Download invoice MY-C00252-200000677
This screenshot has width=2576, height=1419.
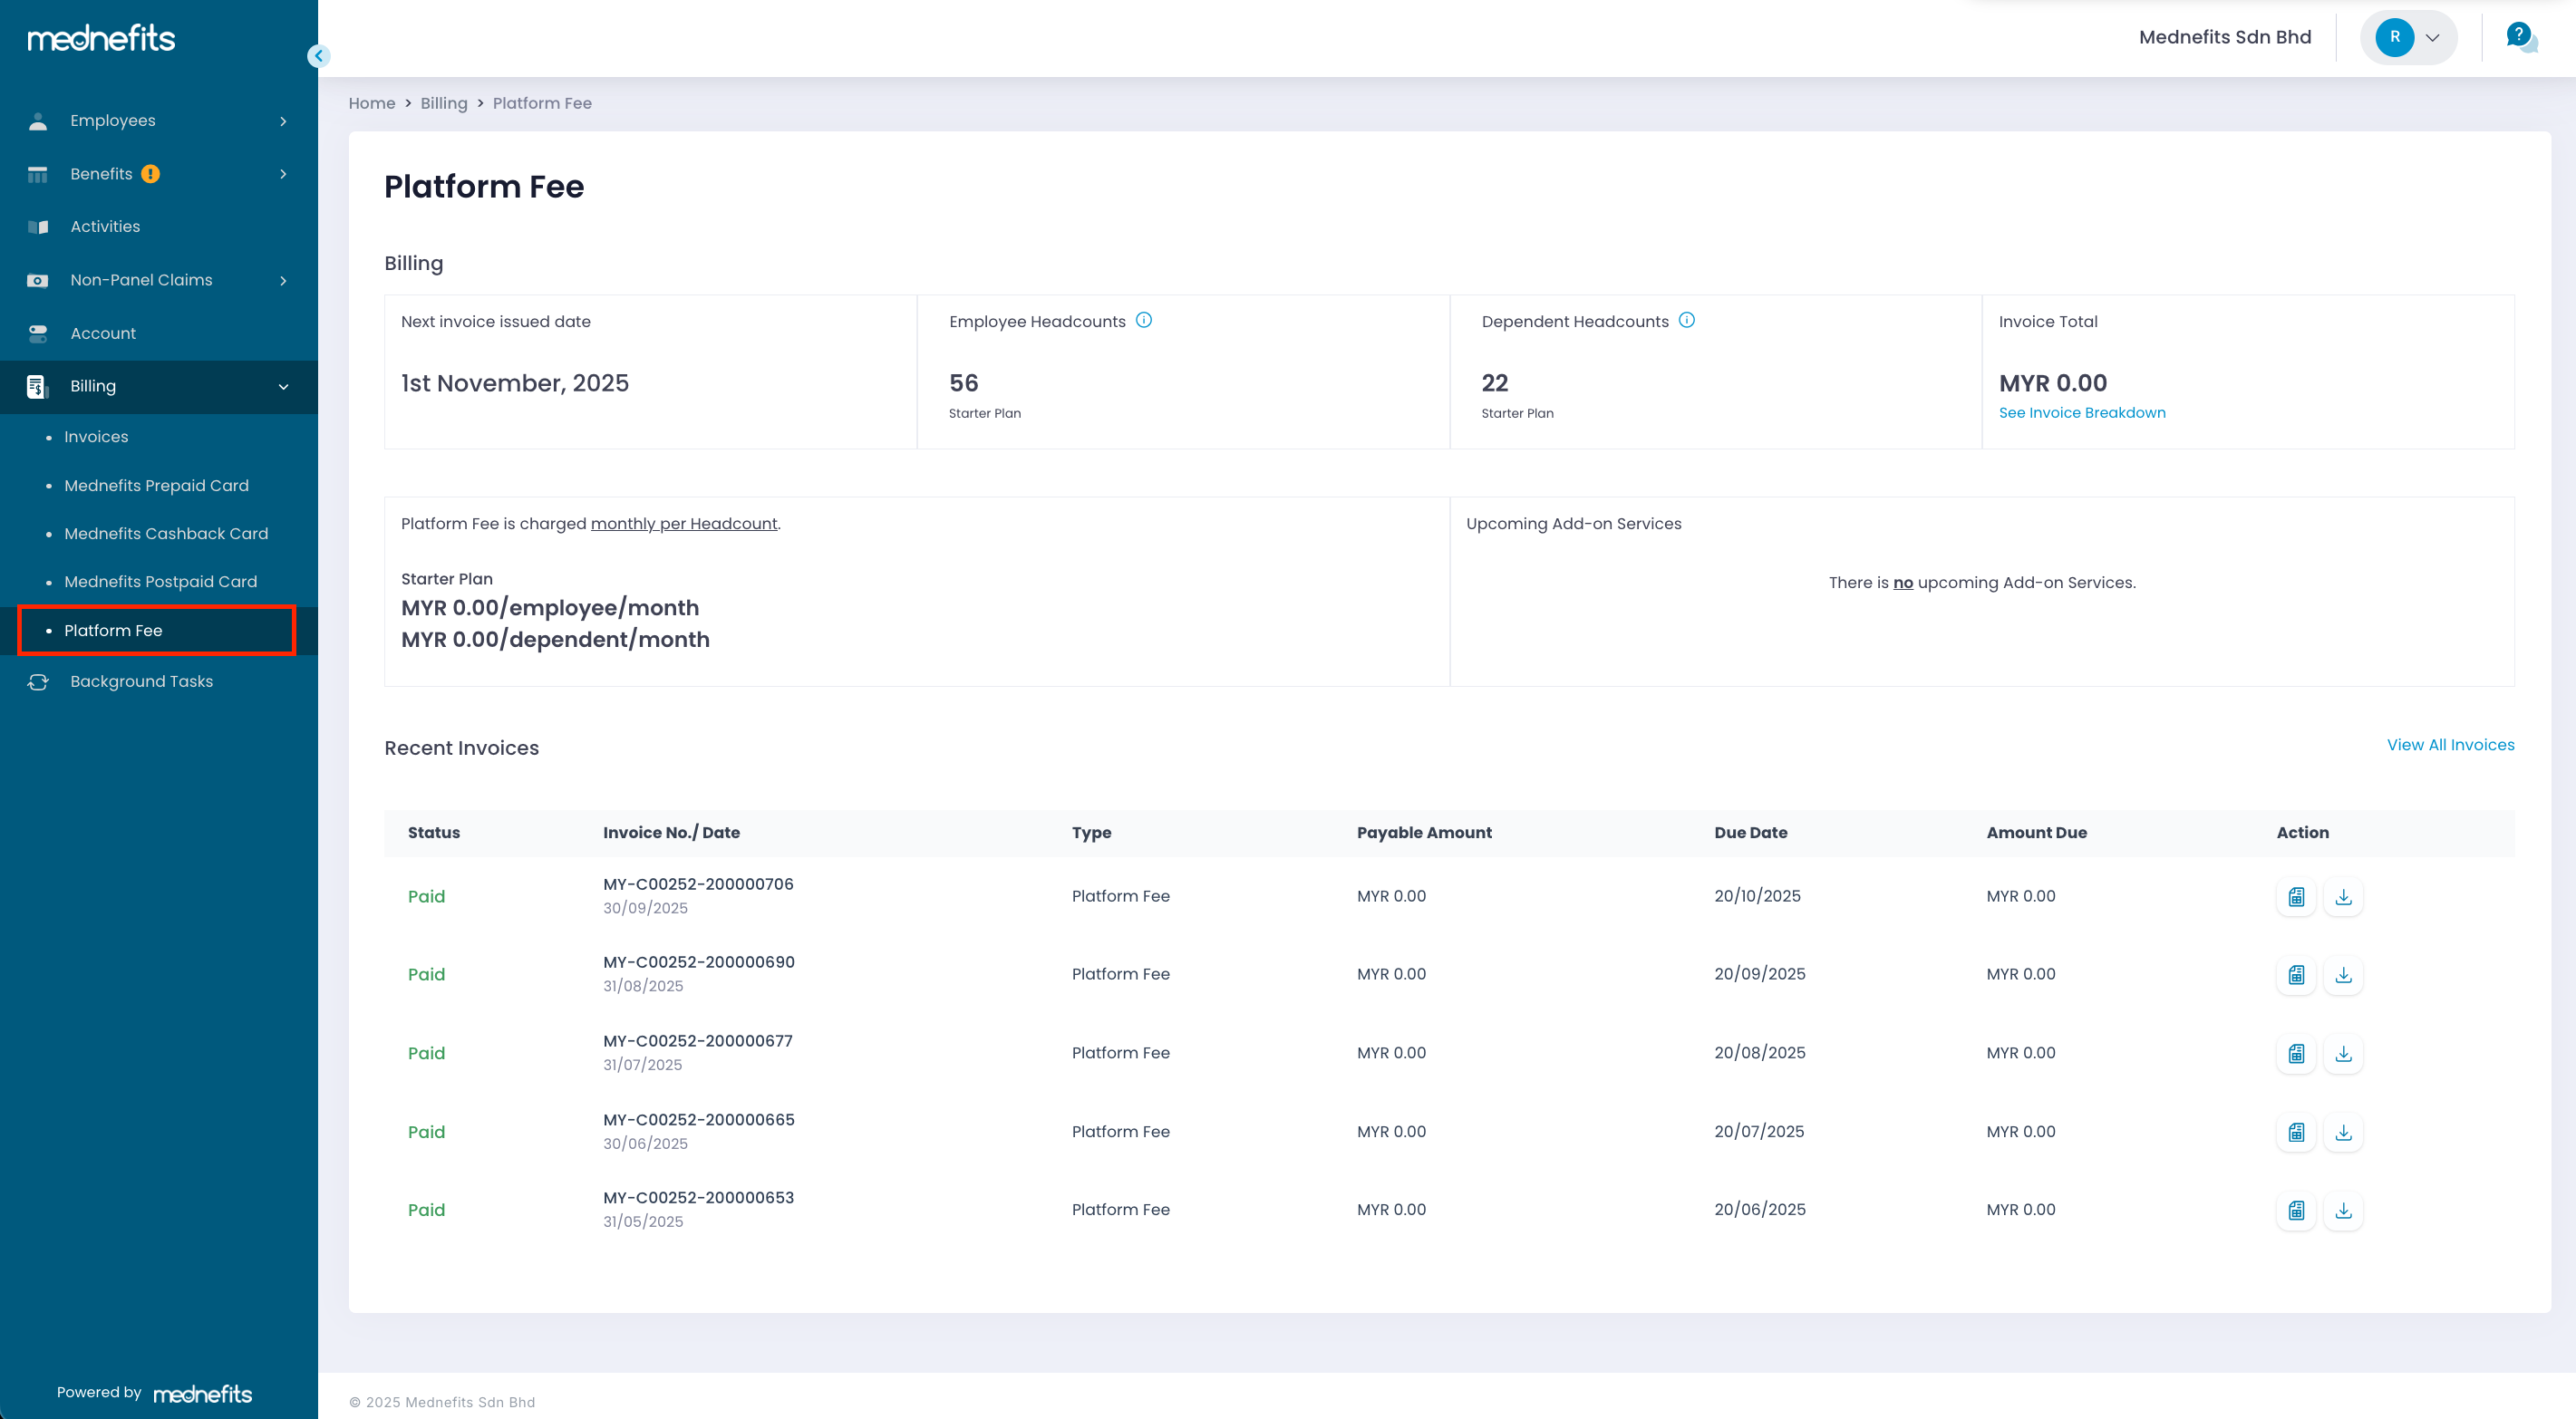(2343, 1054)
